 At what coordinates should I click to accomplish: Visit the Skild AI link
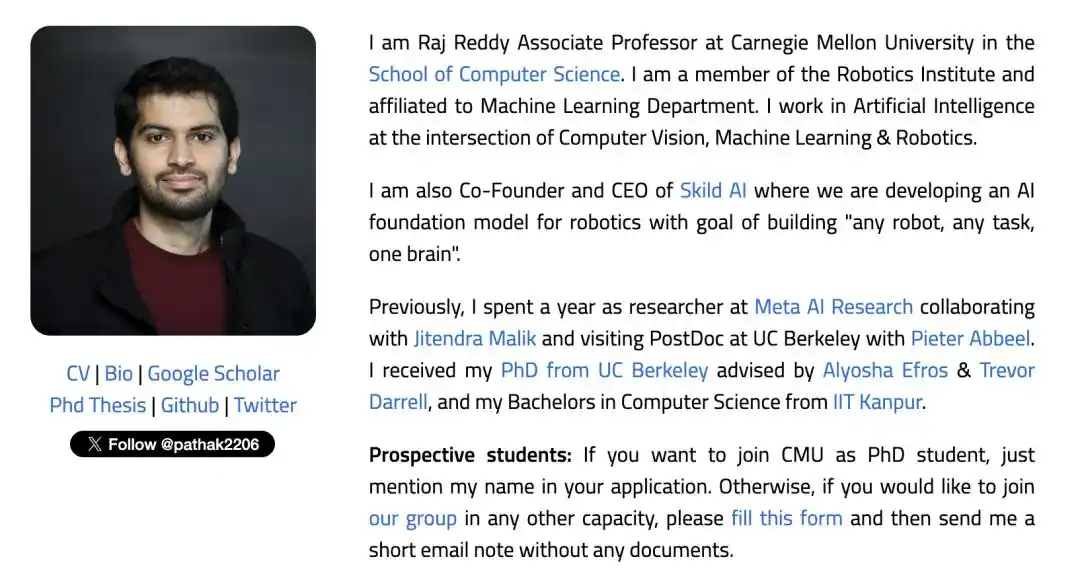point(713,191)
